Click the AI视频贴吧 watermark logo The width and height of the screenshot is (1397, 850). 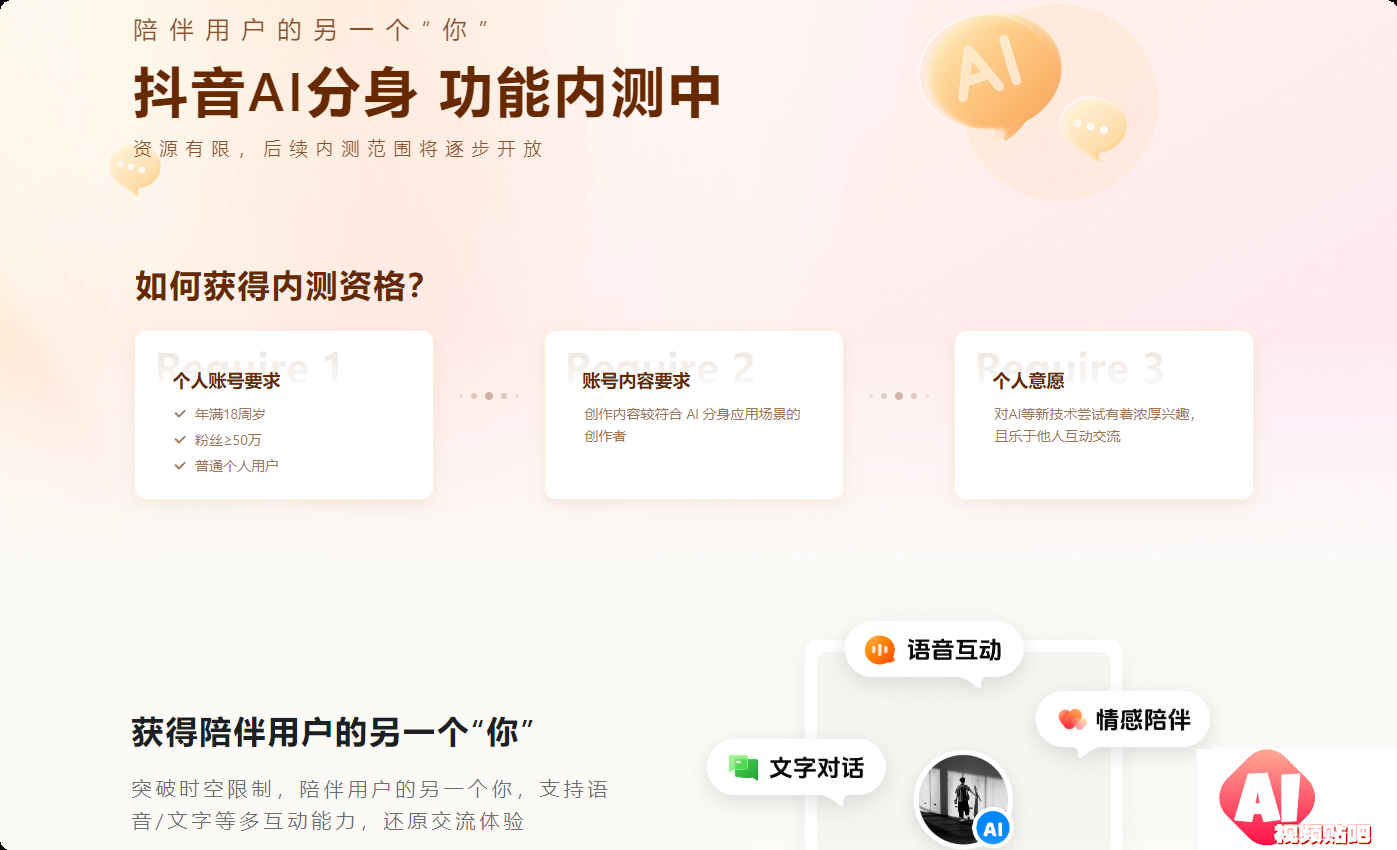(x=1296, y=799)
